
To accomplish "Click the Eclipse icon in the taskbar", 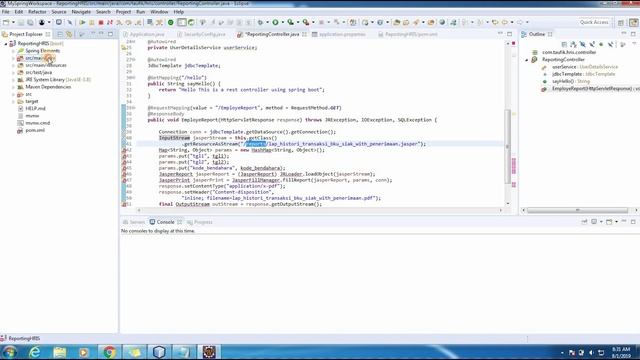I will [x=209, y=352].
